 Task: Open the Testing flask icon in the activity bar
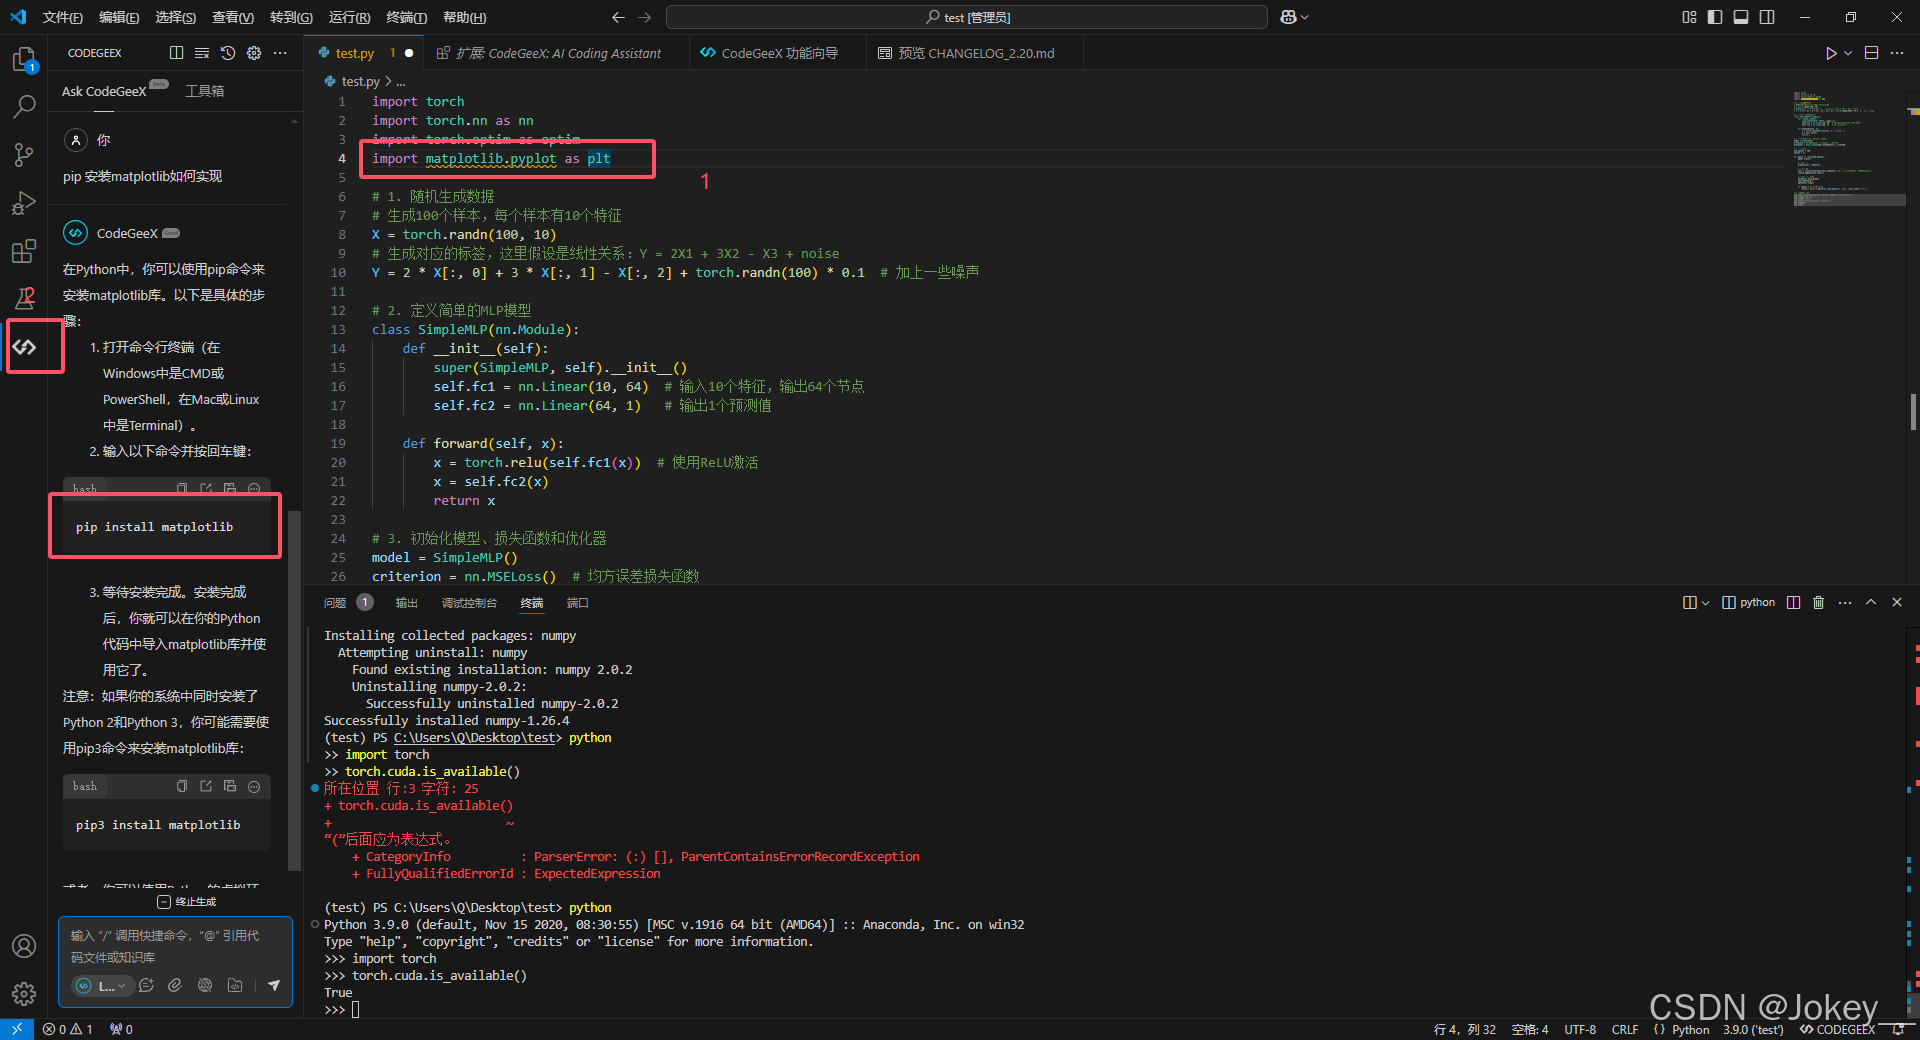[24, 298]
